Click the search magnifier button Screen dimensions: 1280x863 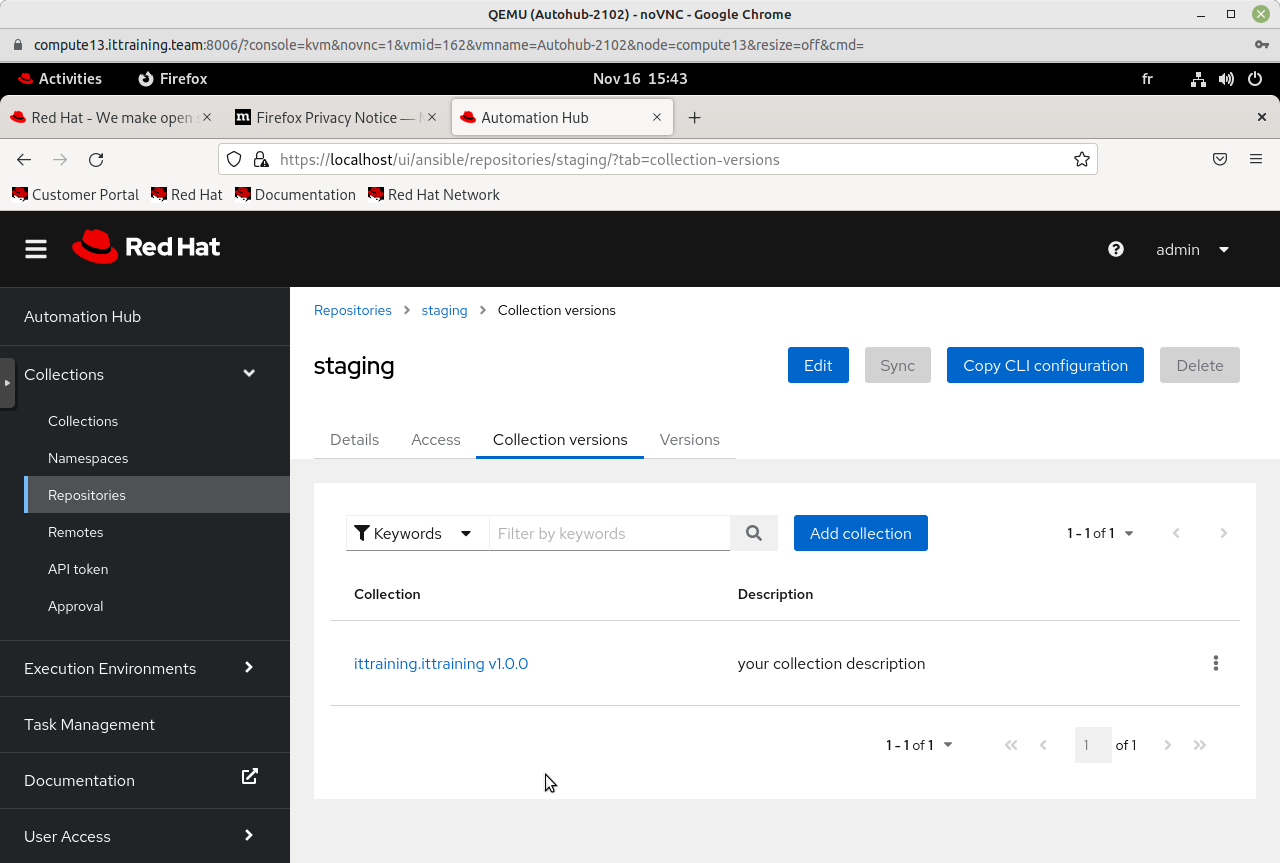coord(754,533)
